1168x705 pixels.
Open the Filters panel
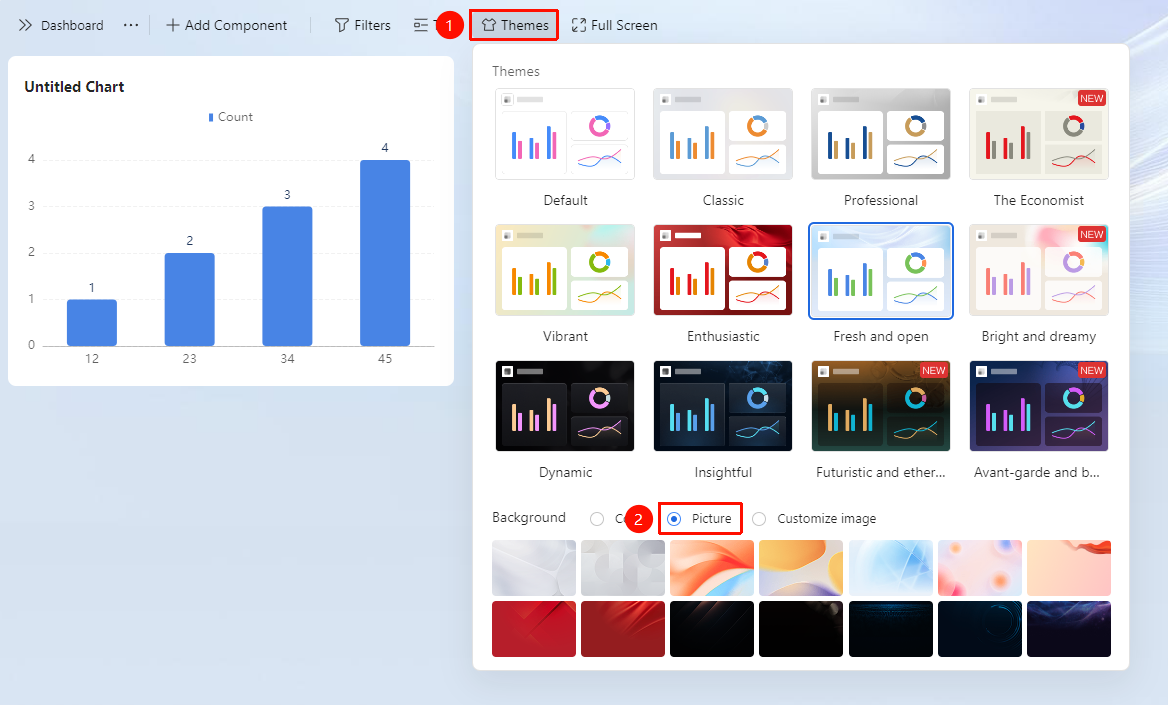coord(363,25)
